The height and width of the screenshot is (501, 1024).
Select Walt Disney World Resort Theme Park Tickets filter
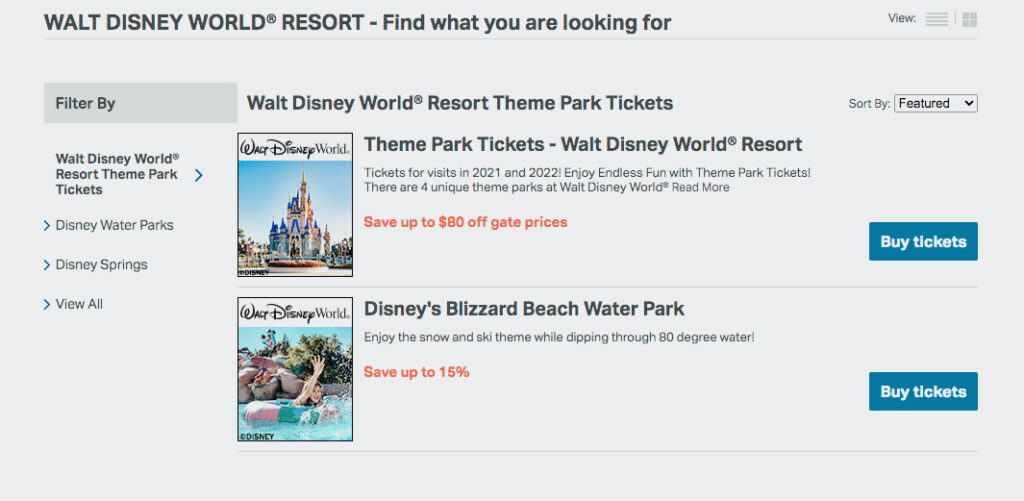(x=118, y=174)
